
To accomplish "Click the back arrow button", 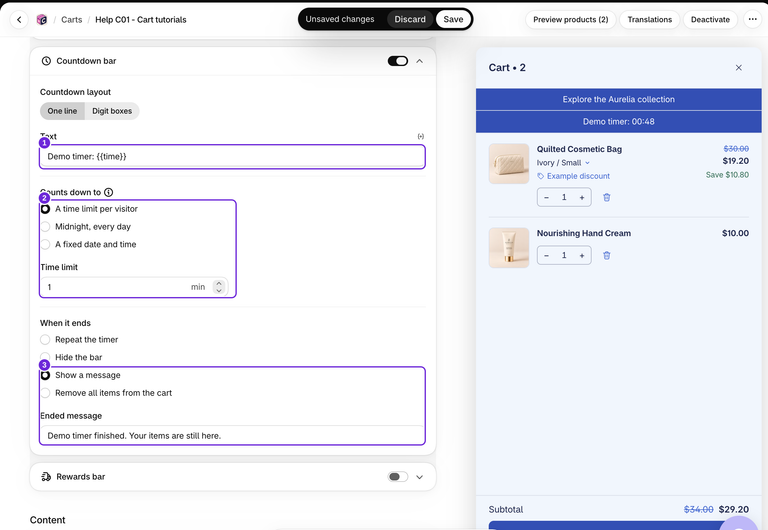I will pyautogui.click(x=19, y=20).
